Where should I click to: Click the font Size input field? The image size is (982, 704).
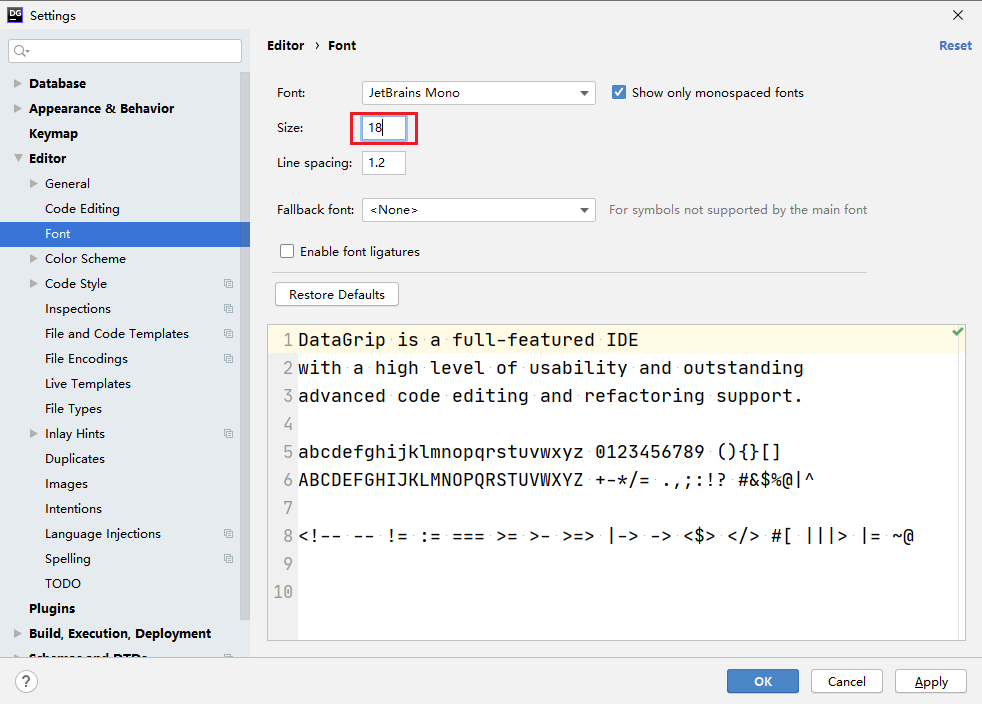(x=384, y=128)
